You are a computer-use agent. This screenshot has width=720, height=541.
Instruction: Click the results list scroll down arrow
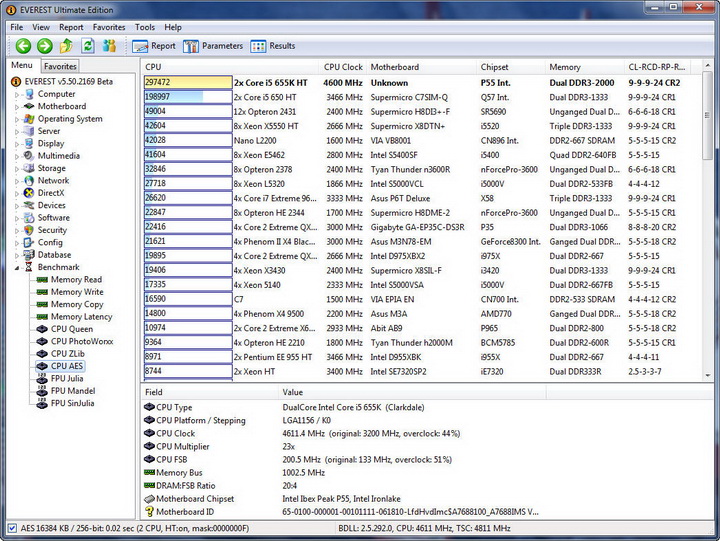[x=707, y=375]
